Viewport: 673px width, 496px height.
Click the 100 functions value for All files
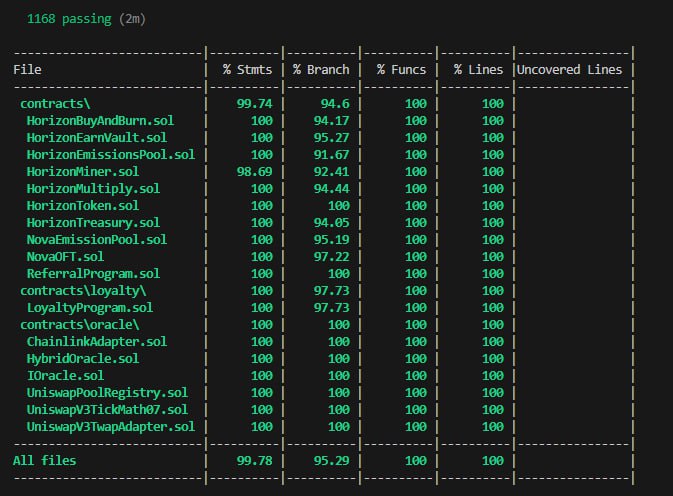click(416, 460)
